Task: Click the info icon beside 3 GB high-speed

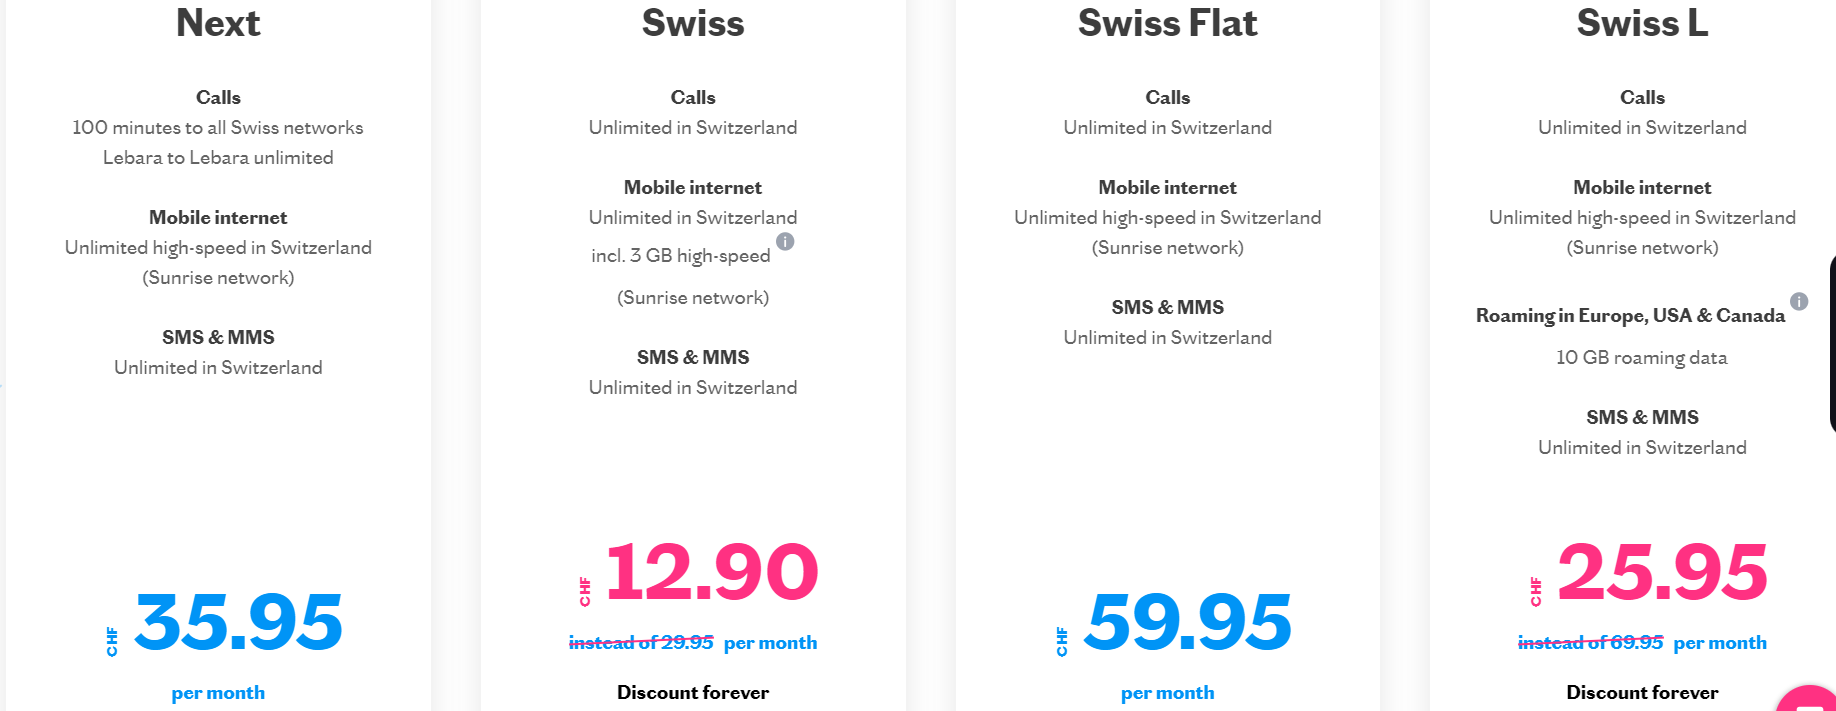Action: [x=785, y=241]
